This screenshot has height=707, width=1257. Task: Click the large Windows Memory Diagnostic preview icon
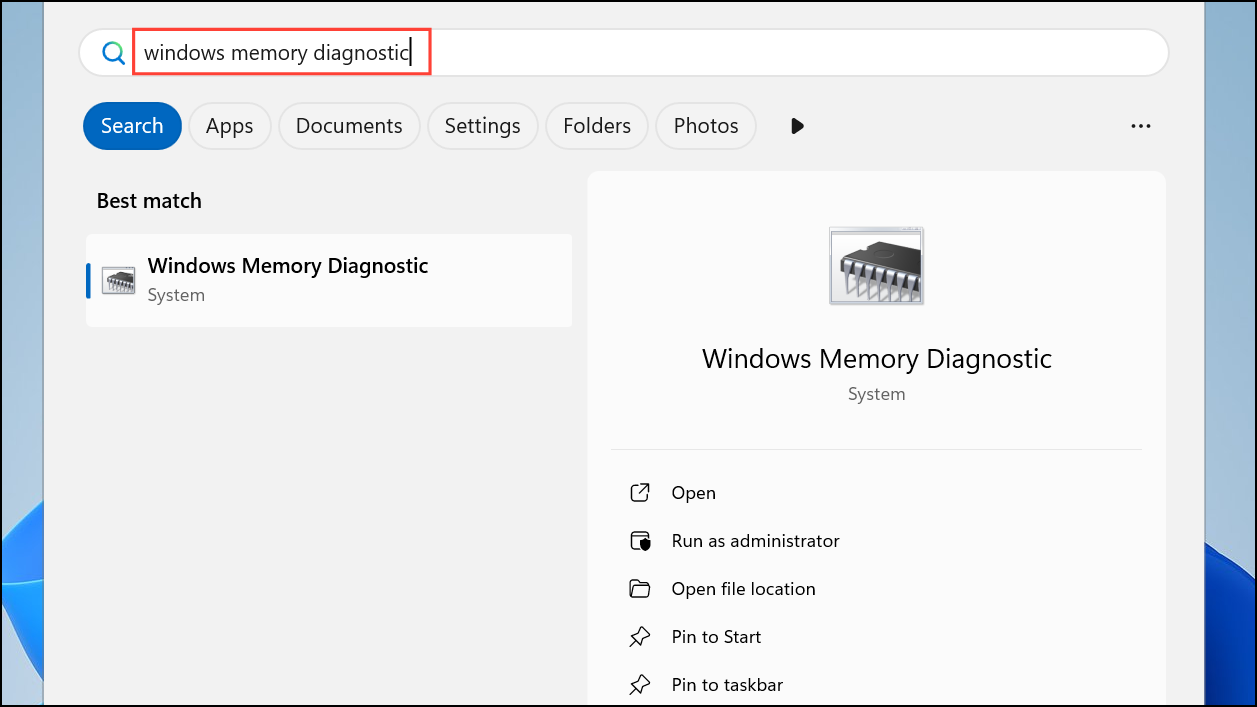(876, 266)
